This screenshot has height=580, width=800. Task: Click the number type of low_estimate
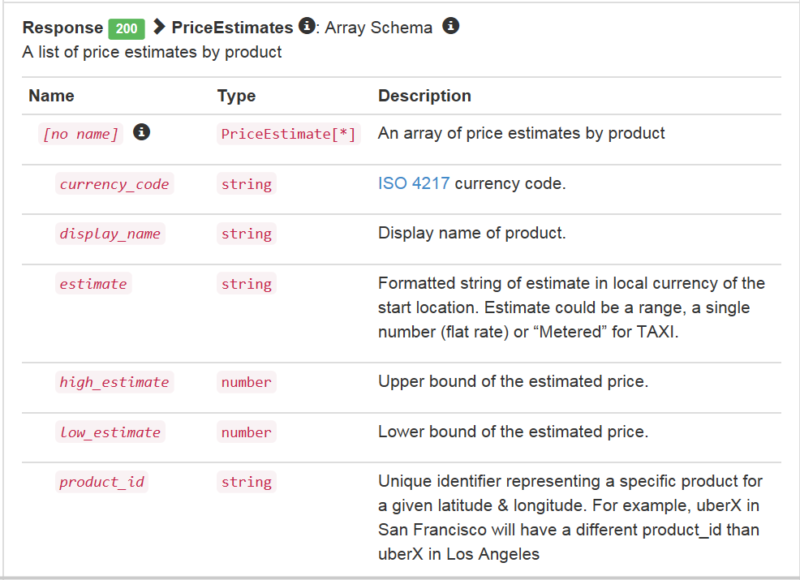point(246,432)
